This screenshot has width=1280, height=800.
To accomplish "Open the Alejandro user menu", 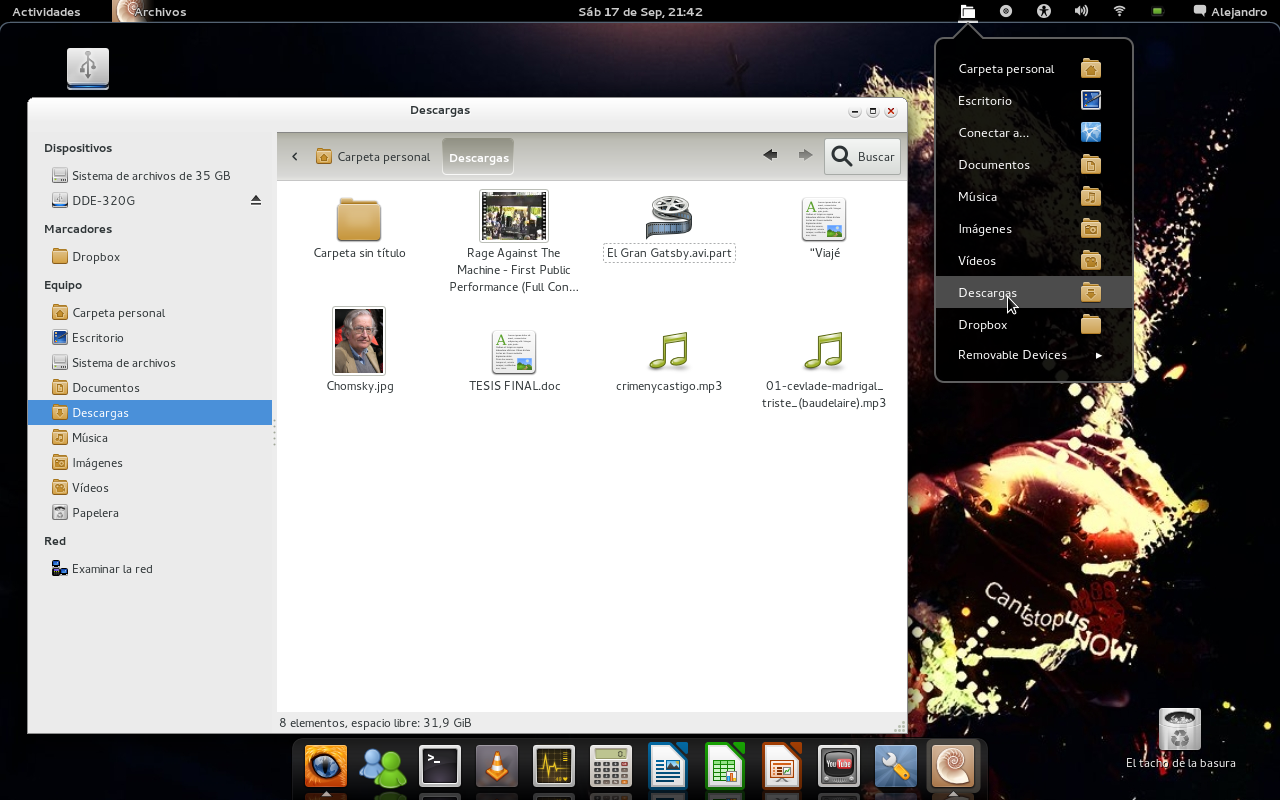I will 1230,12.
